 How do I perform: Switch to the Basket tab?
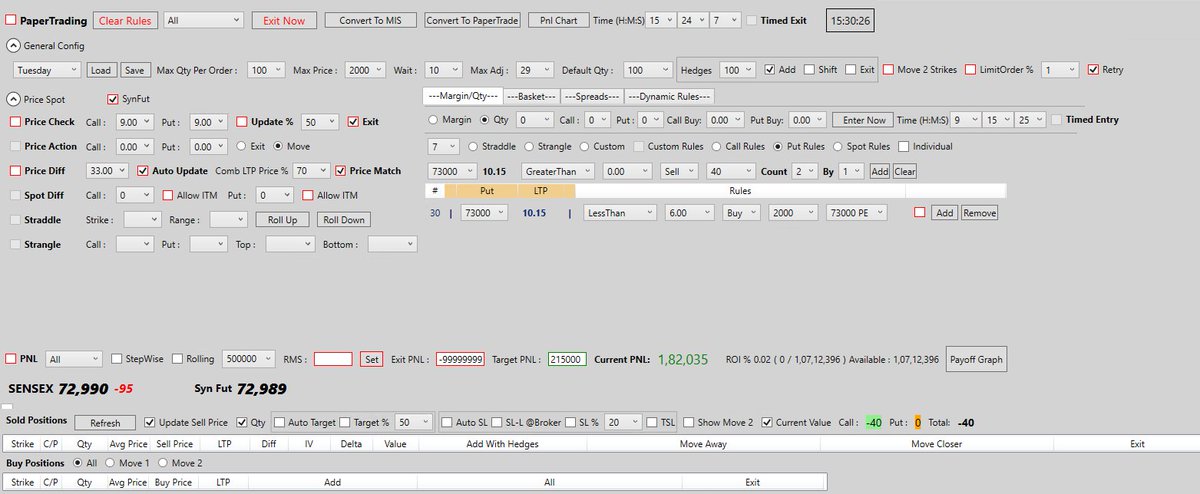(x=531, y=96)
